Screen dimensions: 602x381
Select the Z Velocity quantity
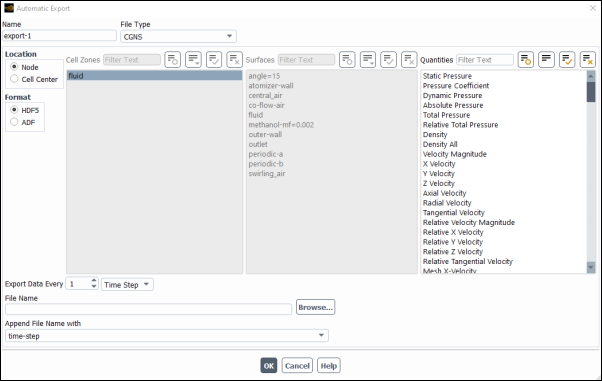pyautogui.click(x=439, y=183)
